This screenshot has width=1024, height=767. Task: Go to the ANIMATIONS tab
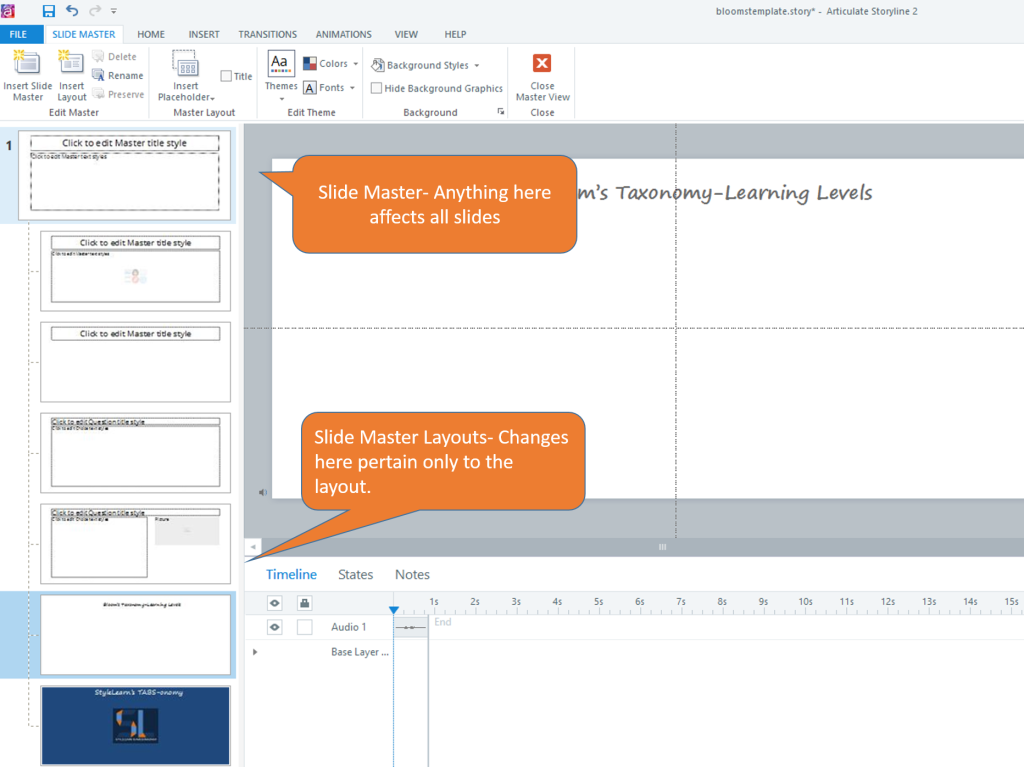344,34
